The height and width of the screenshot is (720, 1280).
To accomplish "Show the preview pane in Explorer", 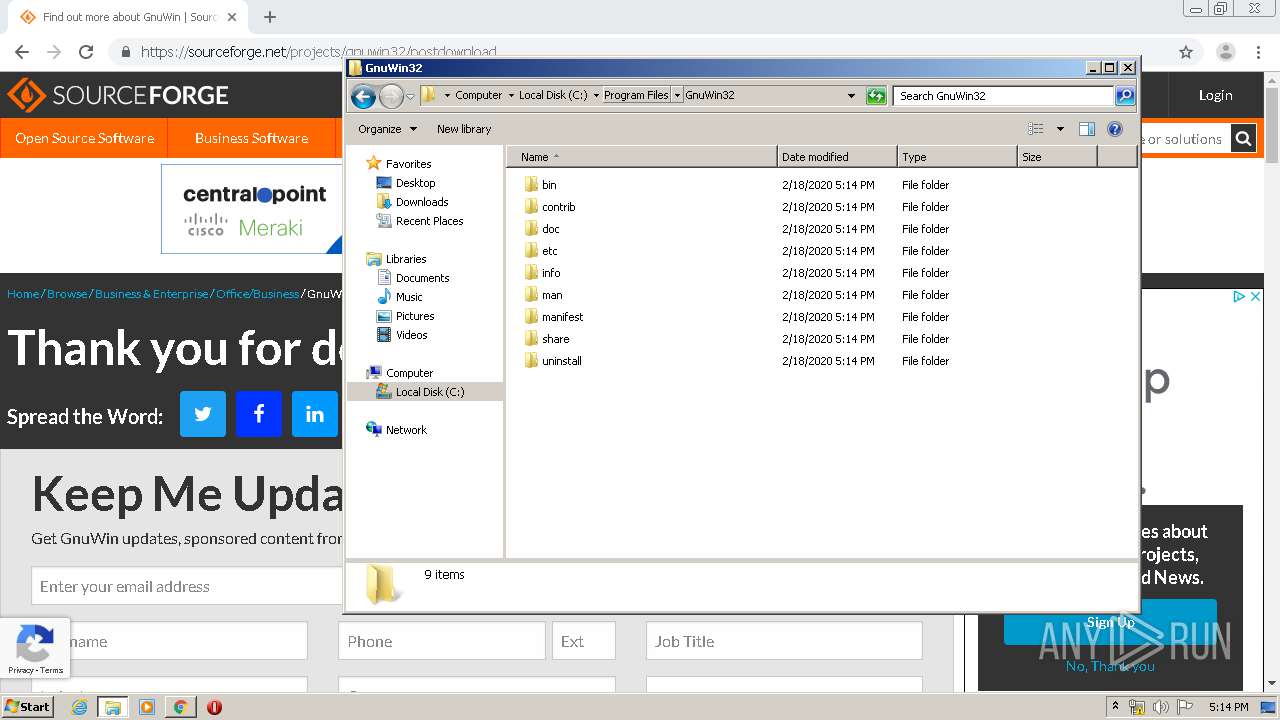I will pyautogui.click(x=1087, y=129).
